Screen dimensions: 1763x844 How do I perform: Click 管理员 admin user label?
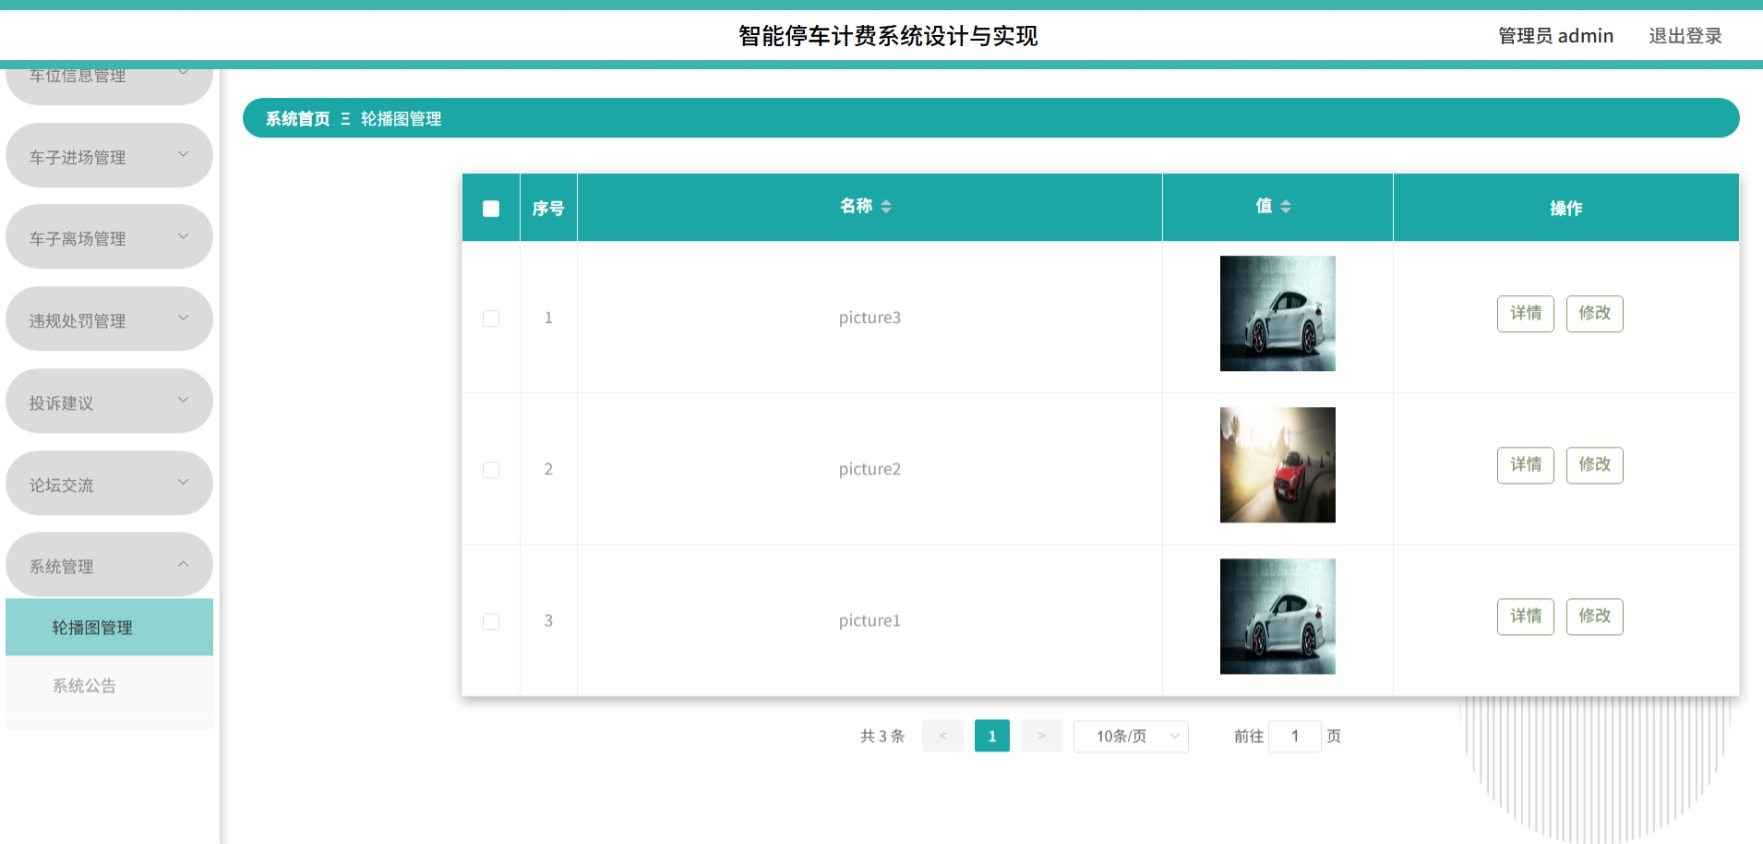(x=1556, y=36)
